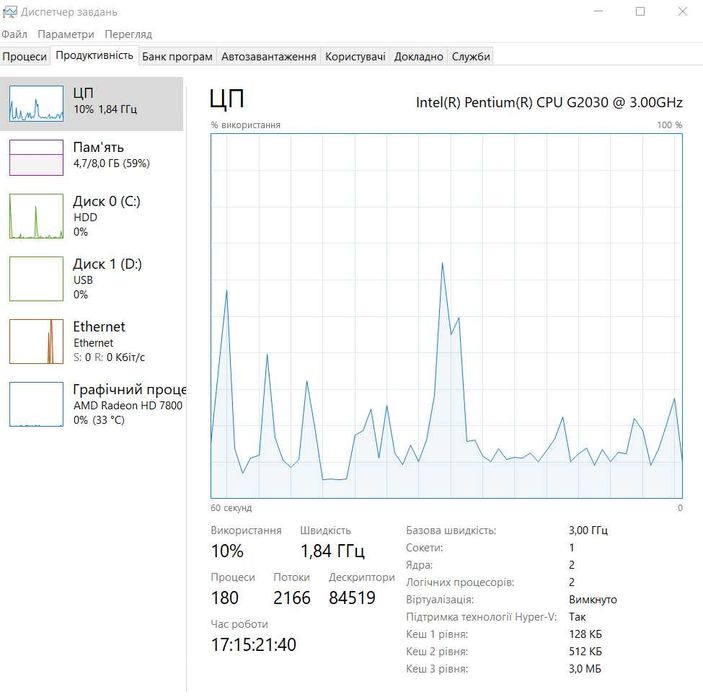Viewport: 703px width, 699px height.
Task: Click the Кеш 2 рівня 512 КБ value
Action: 585,651
